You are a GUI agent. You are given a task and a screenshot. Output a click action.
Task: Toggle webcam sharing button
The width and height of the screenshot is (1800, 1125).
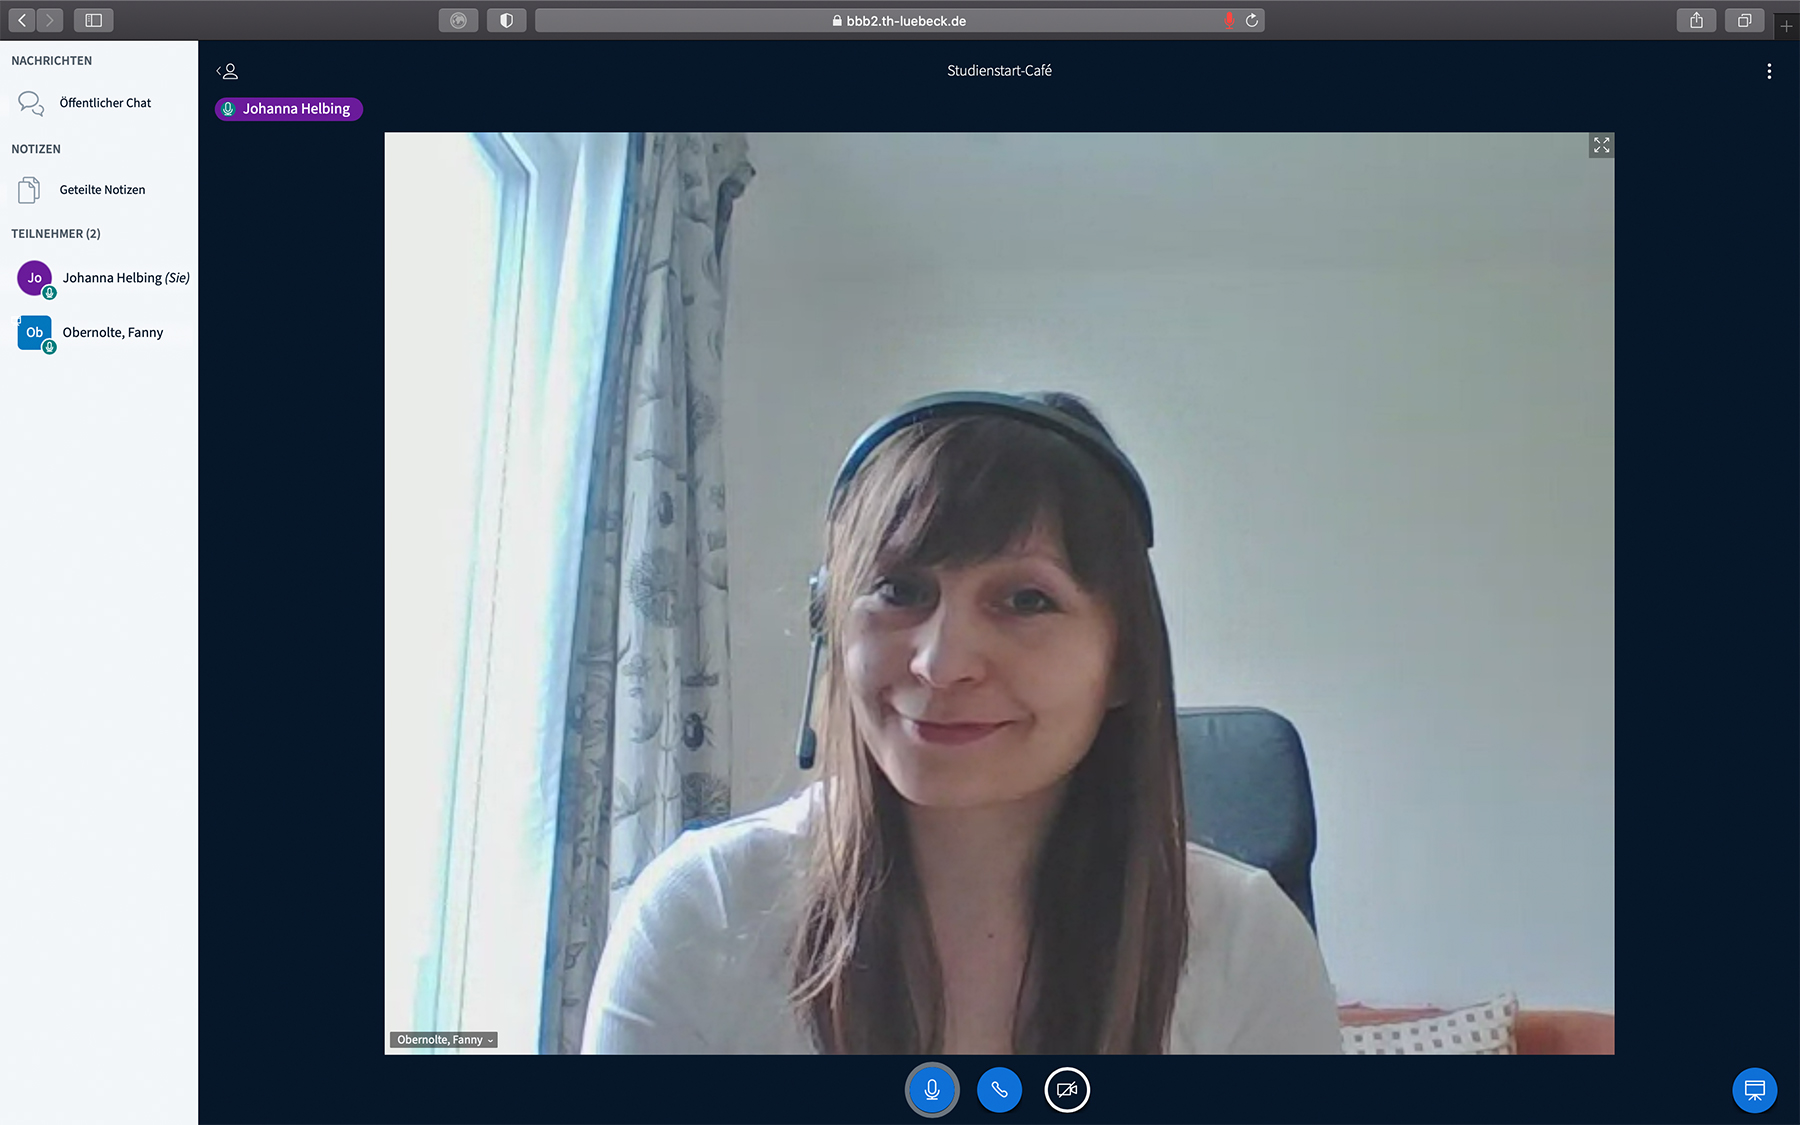pos(1067,1090)
